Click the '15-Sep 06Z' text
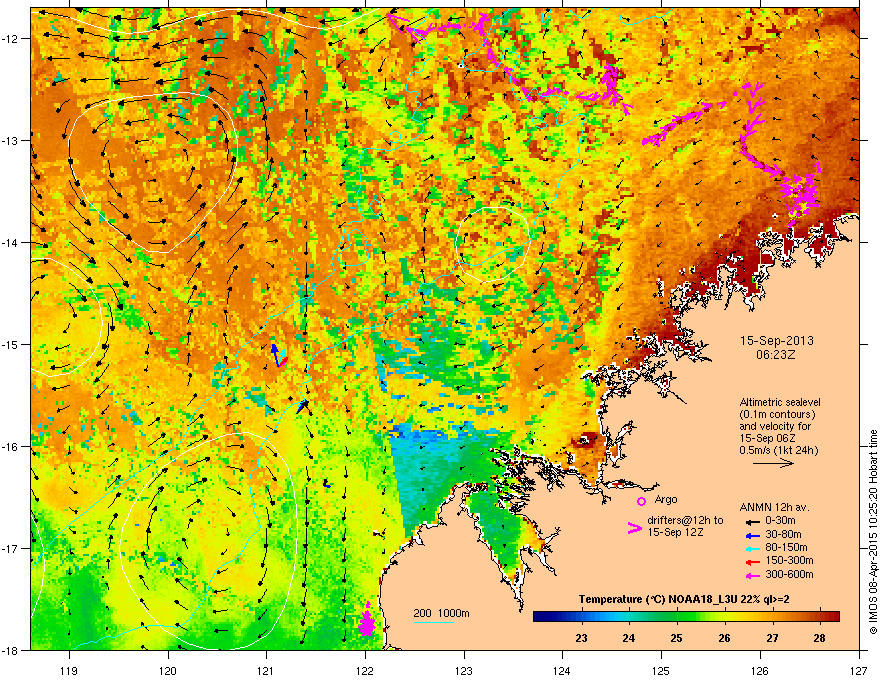This screenshot has height=680, width=880. pyautogui.click(x=767, y=438)
